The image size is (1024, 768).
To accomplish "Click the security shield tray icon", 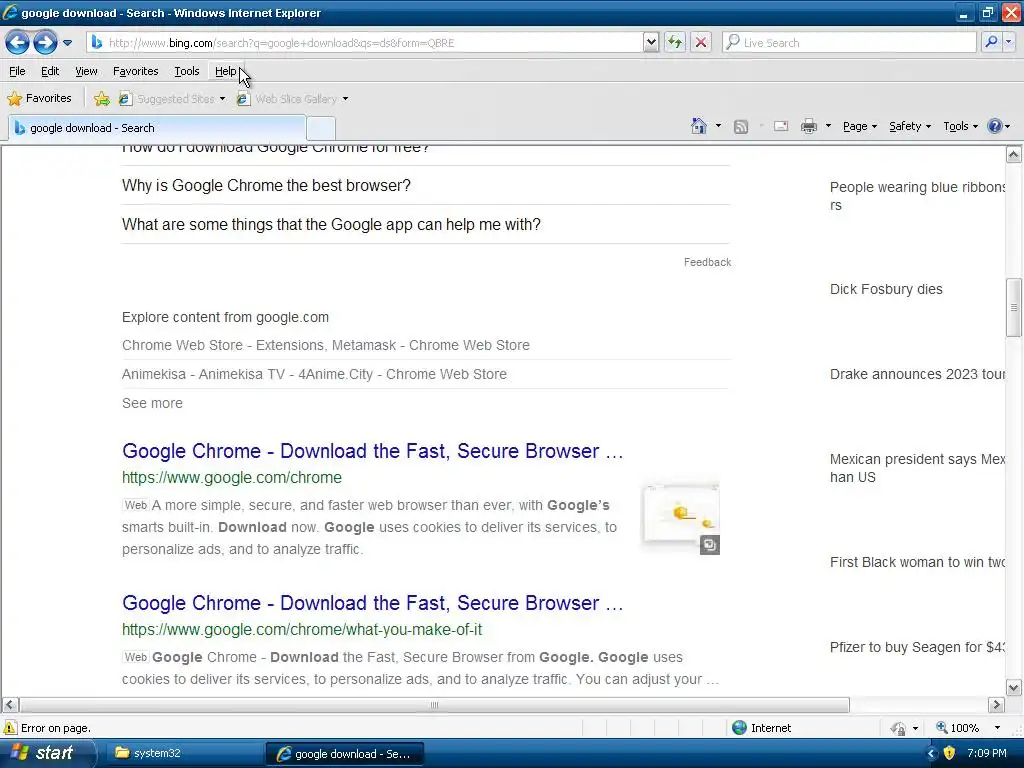I will pos(950,754).
